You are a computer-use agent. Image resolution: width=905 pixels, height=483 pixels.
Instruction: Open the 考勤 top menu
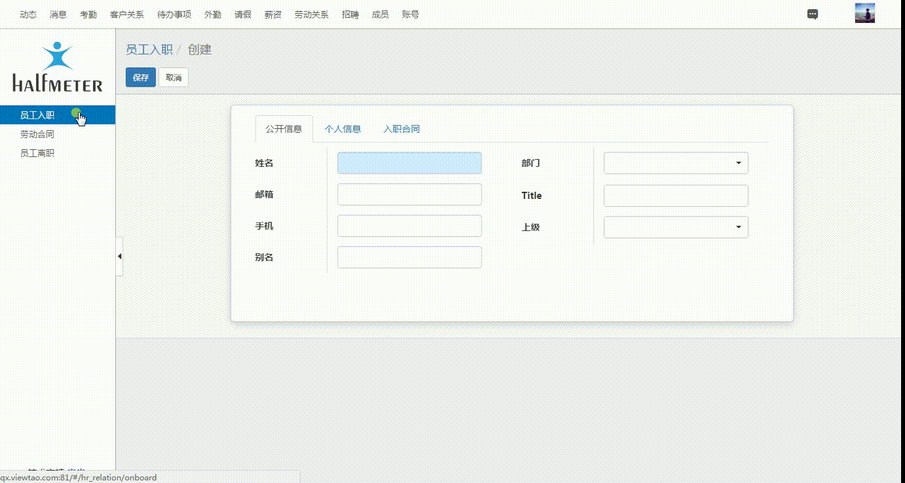(88, 15)
